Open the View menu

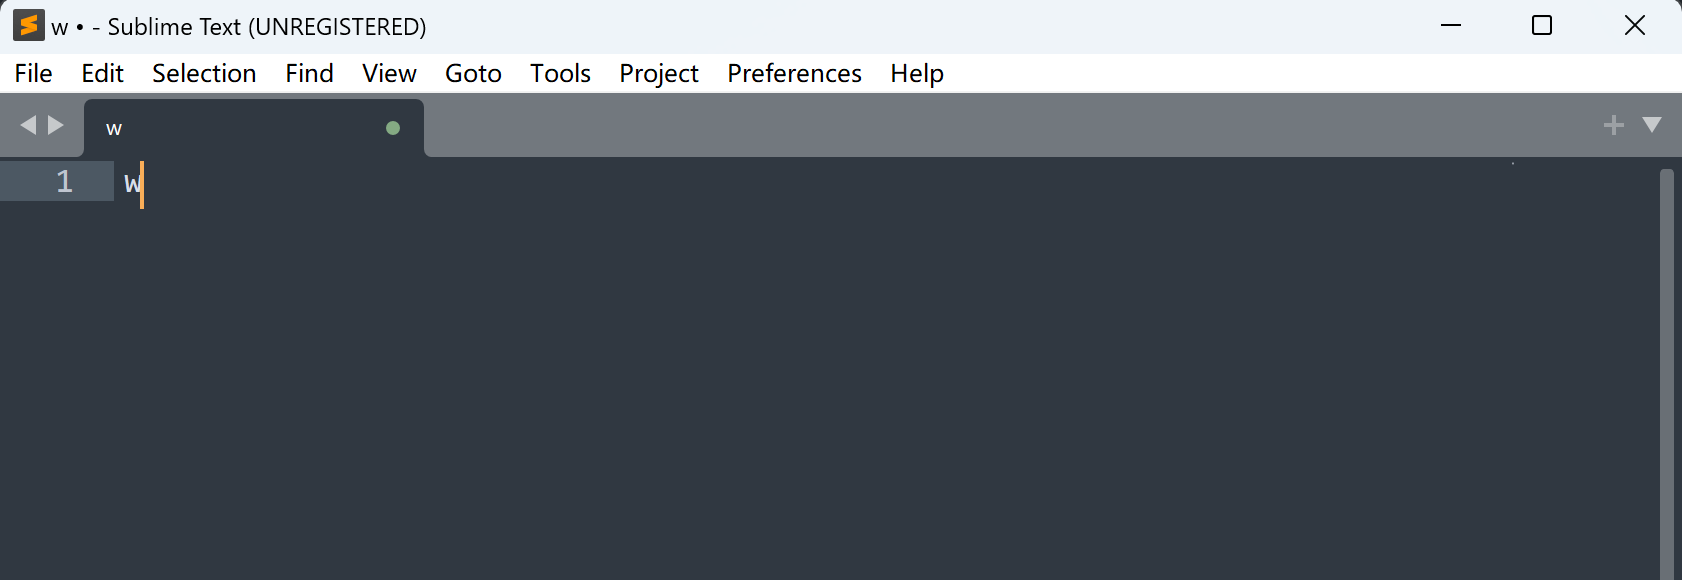click(x=388, y=73)
